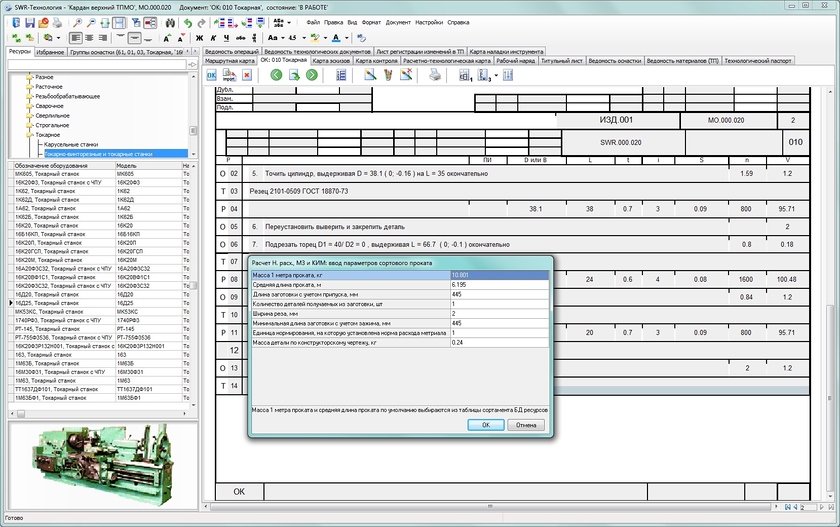Click the blue OK icon in document toolbar

tap(211, 75)
